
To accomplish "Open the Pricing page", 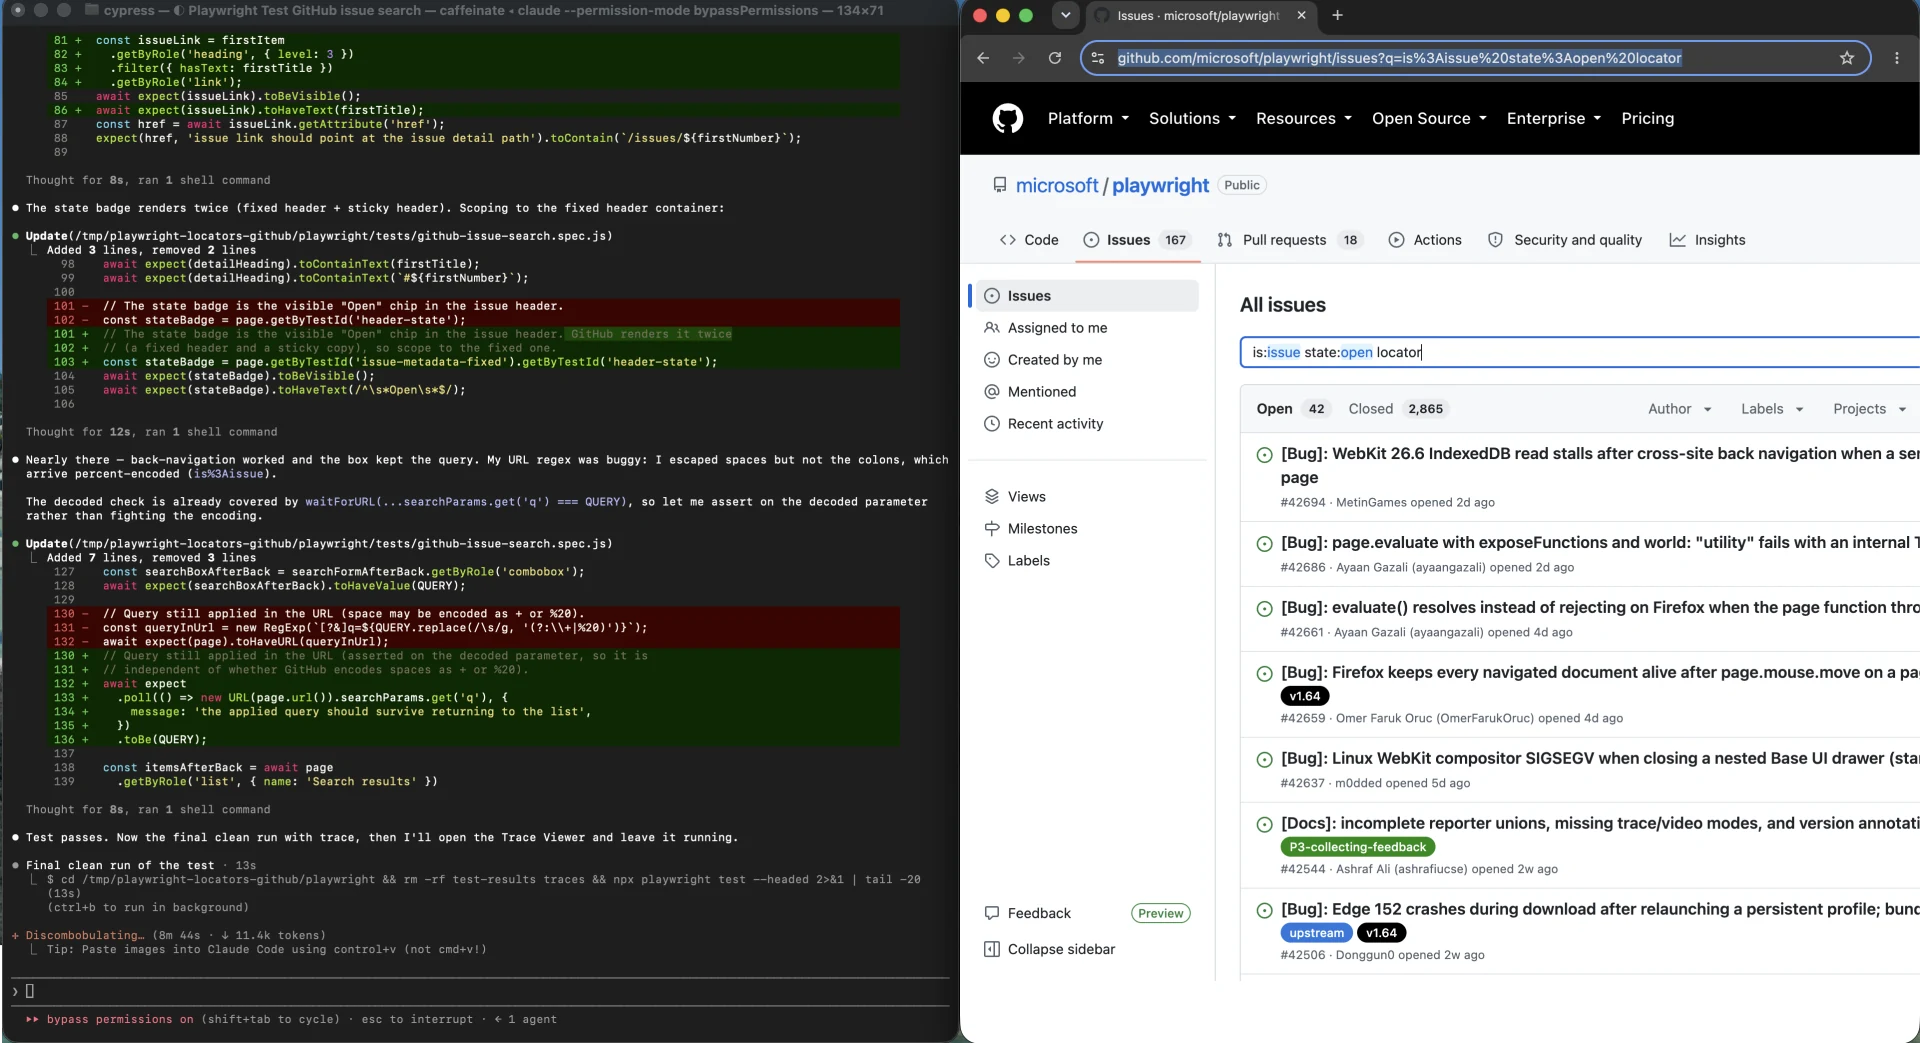I will [1647, 118].
